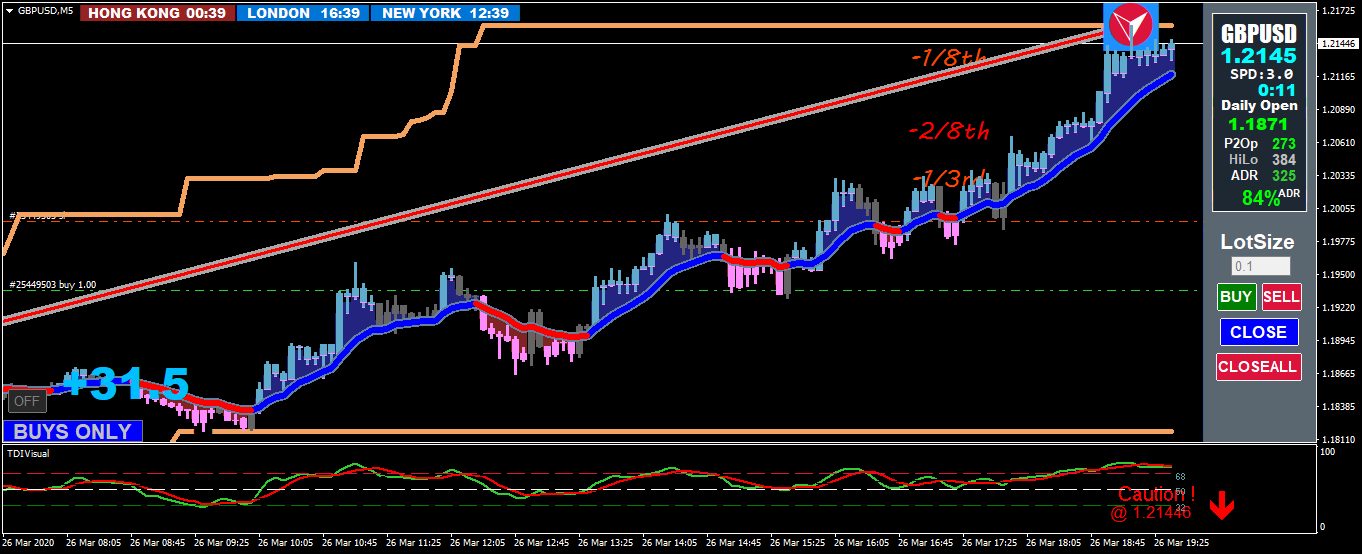The width and height of the screenshot is (1362, 554).
Task: Click the LONDON 16:39 clock label
Action: coord(303,13)
